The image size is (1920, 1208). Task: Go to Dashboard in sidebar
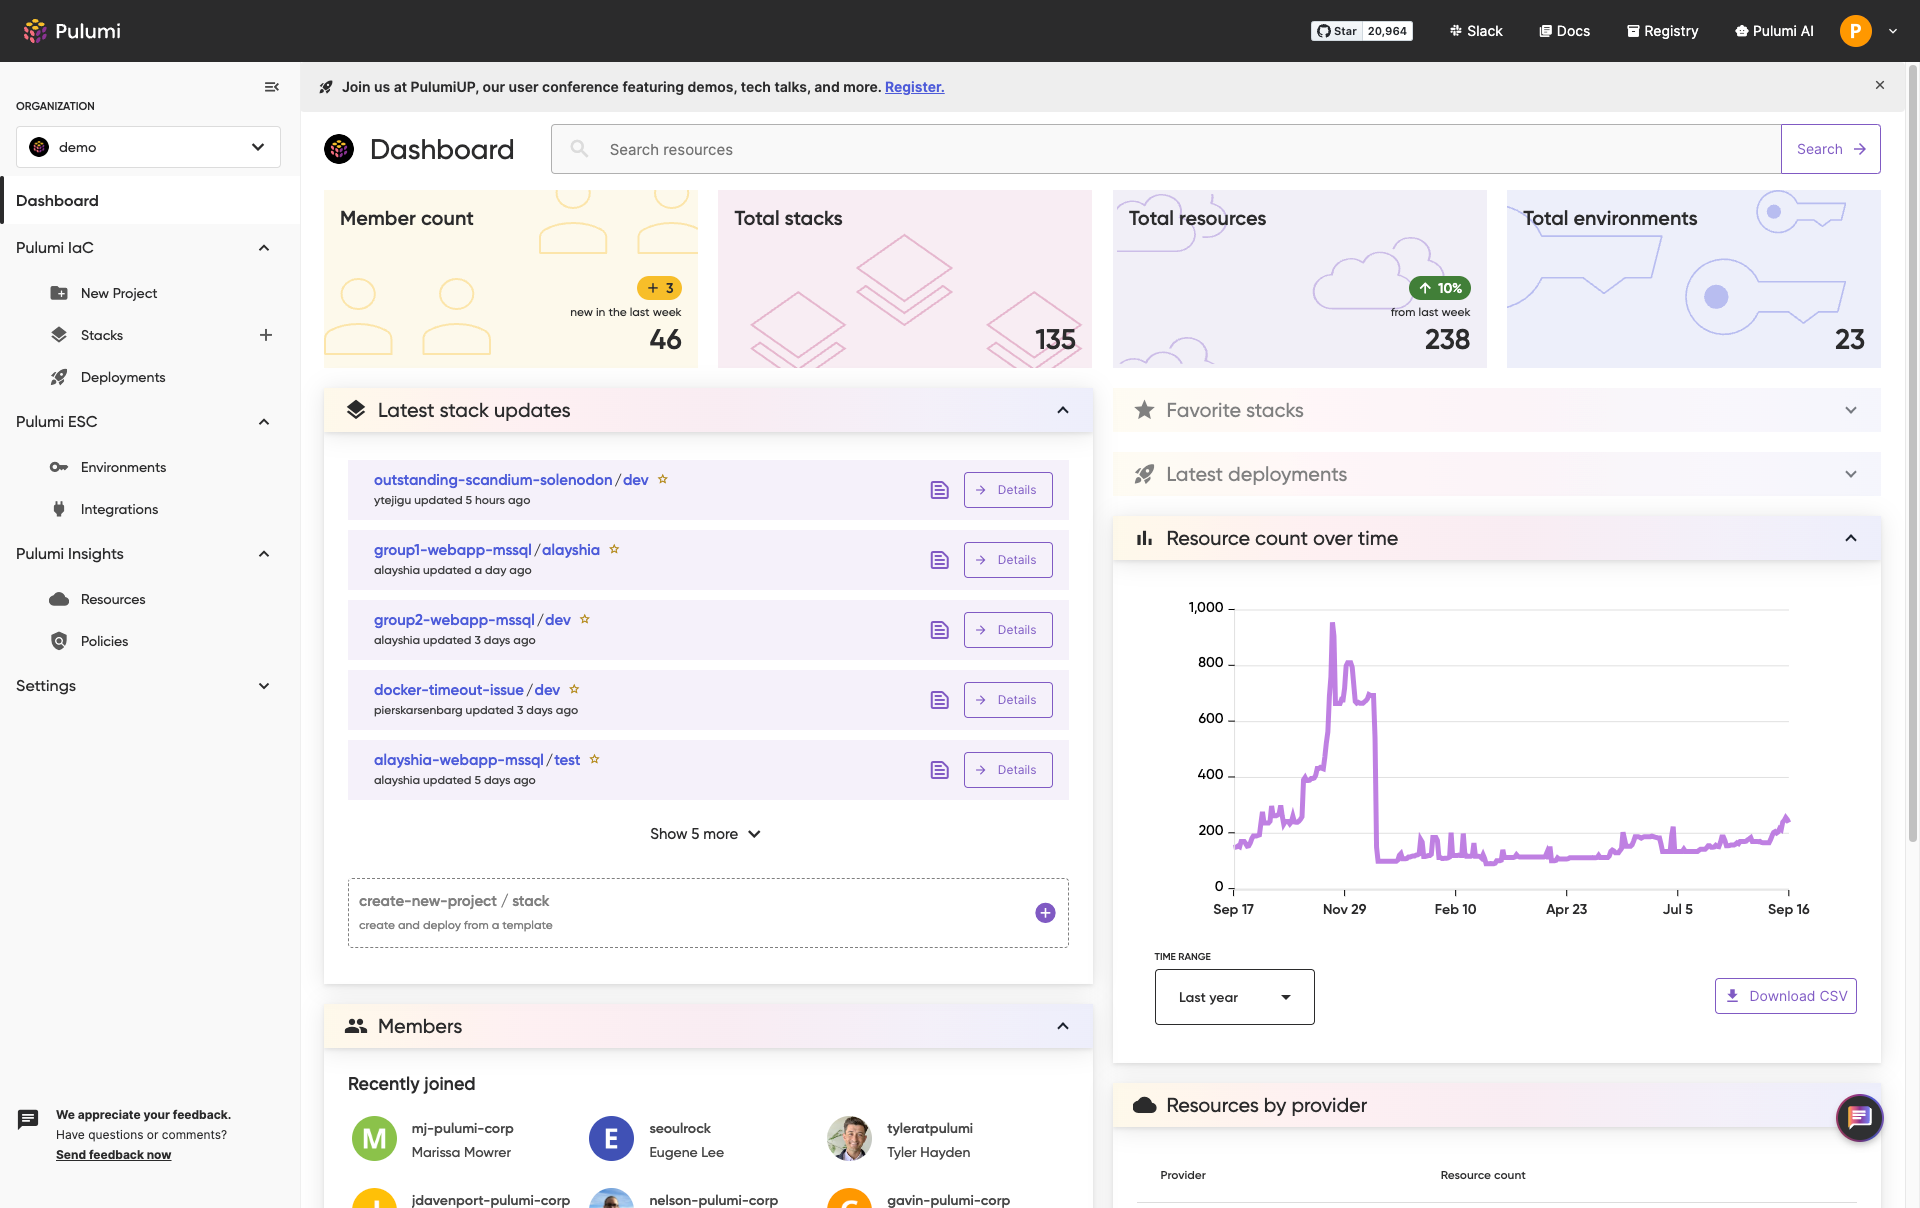coord(150,200)
